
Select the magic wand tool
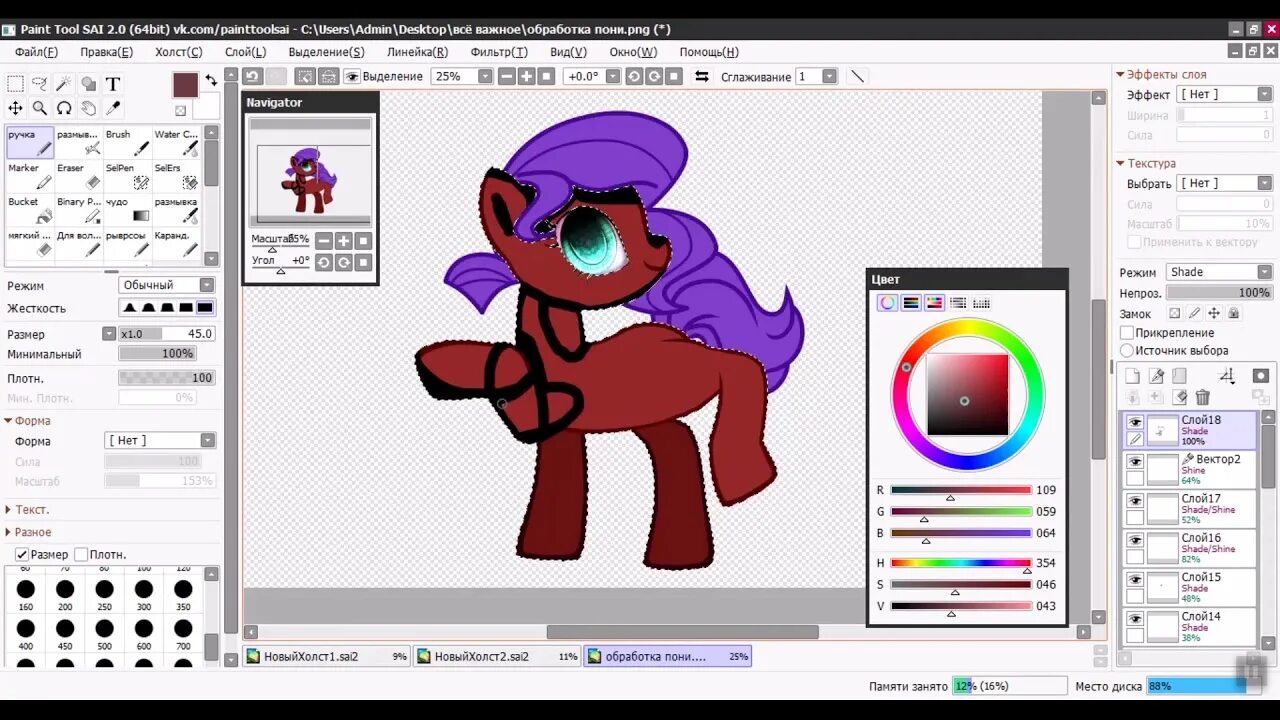64,84
